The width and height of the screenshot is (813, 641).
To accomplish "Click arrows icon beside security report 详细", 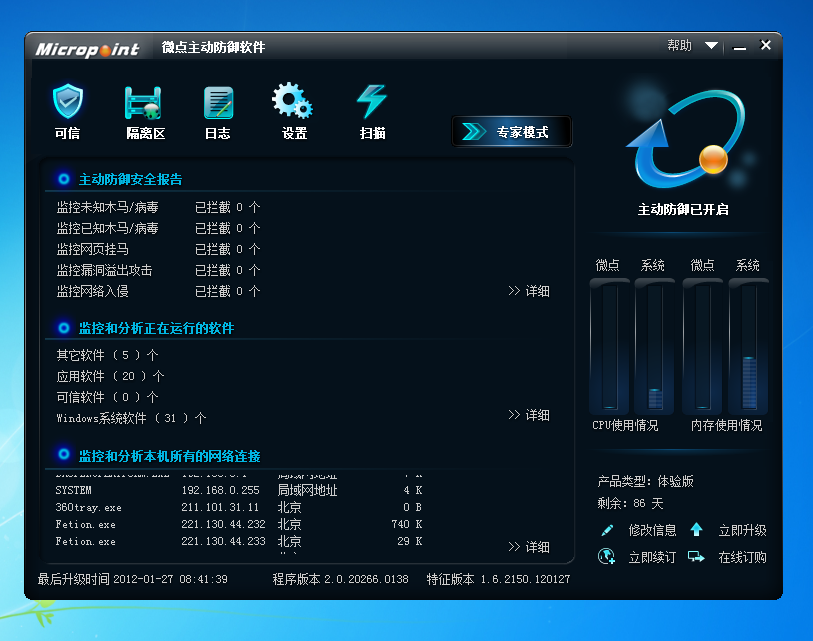I will 514,290.
